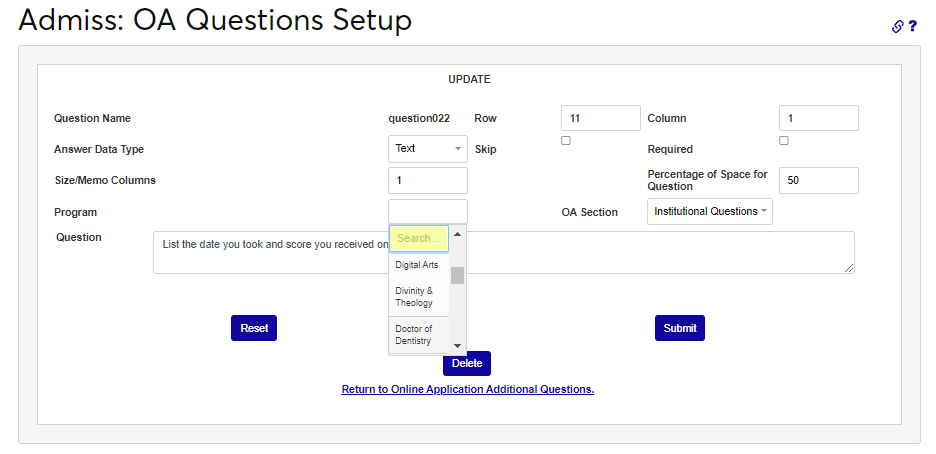Click the Question Name label

93,118
